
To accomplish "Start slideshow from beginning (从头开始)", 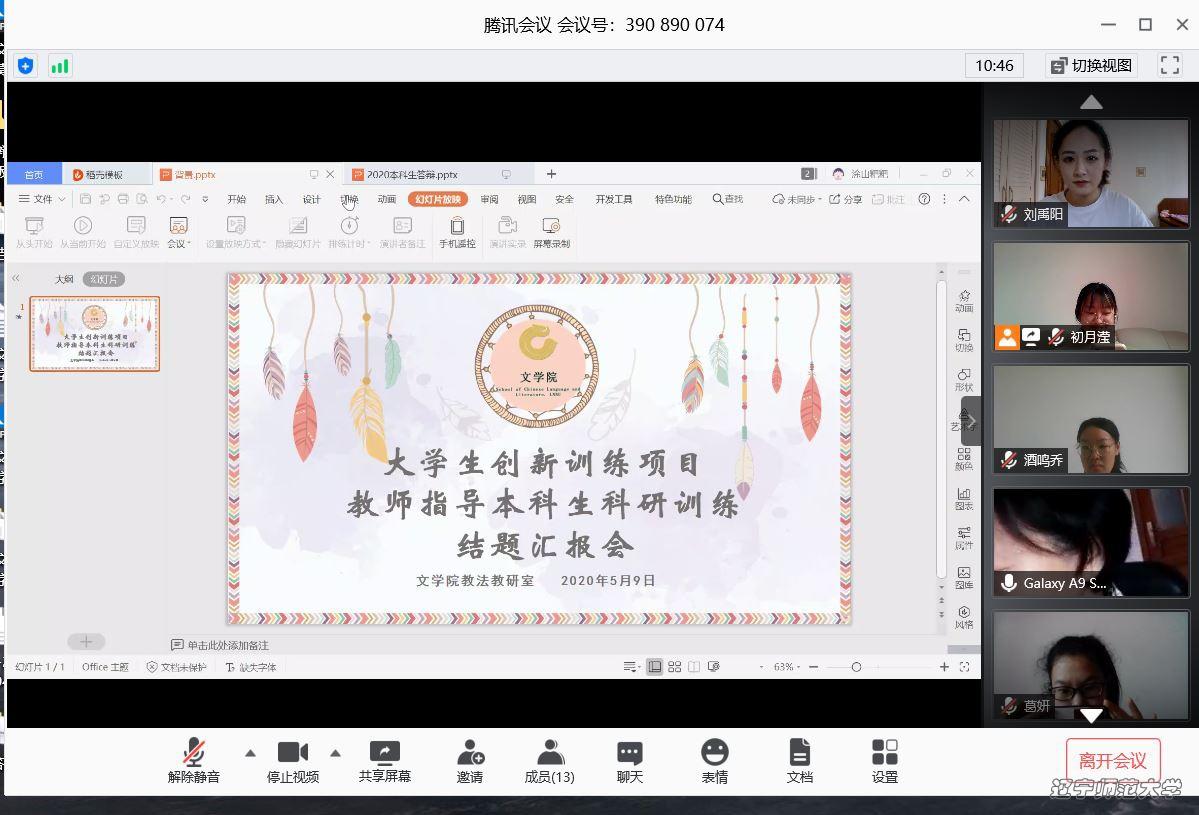I will click(x=36, y=234).
